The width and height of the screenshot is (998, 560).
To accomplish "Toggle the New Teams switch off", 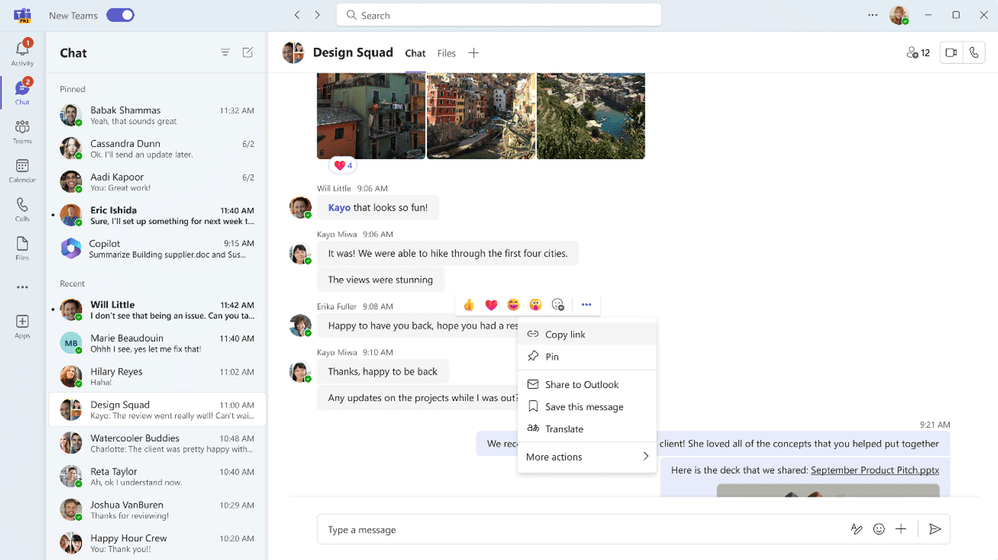I will click(x=120, y=15).
